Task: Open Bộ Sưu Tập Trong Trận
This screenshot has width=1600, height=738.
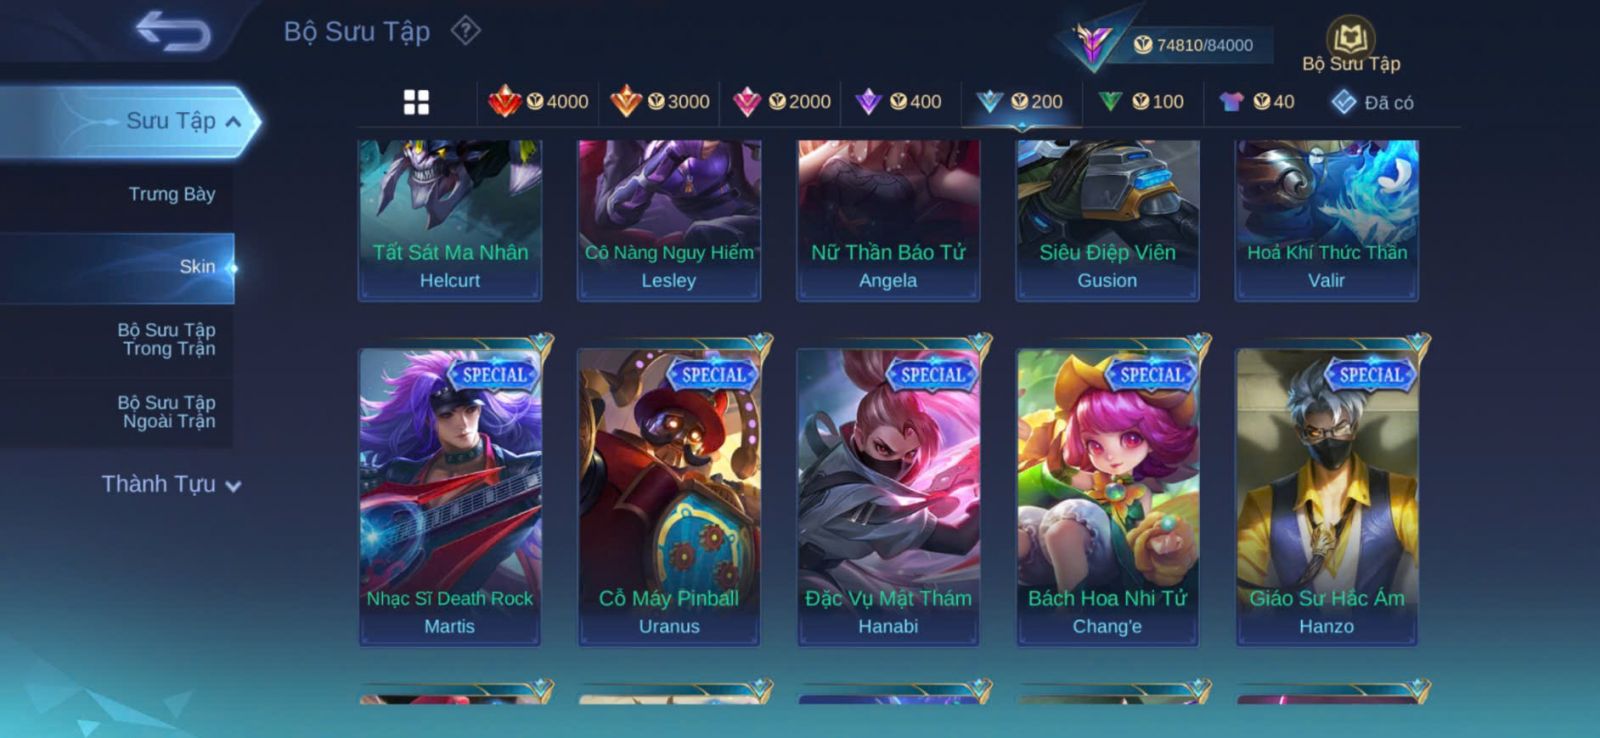Action: [x=167, y=339]
